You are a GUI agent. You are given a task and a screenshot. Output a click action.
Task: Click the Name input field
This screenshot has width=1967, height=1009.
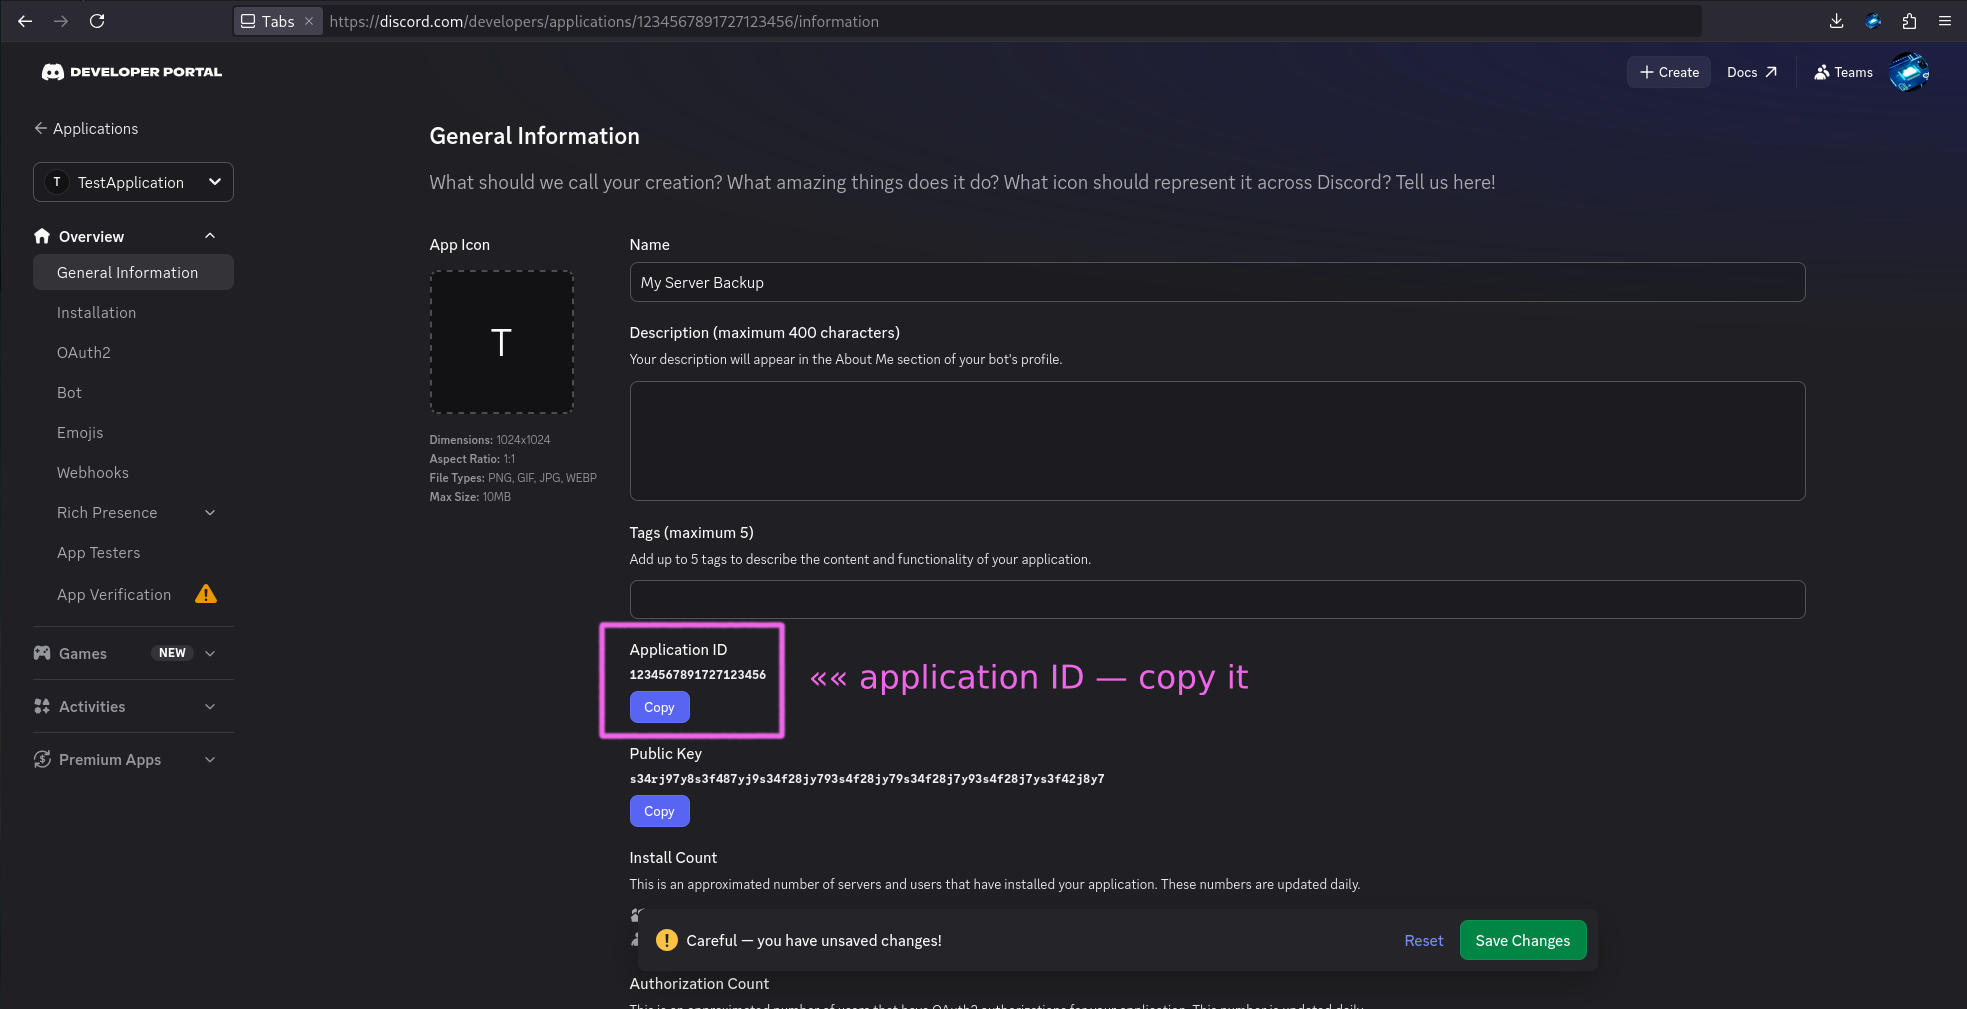(1217, 282)
